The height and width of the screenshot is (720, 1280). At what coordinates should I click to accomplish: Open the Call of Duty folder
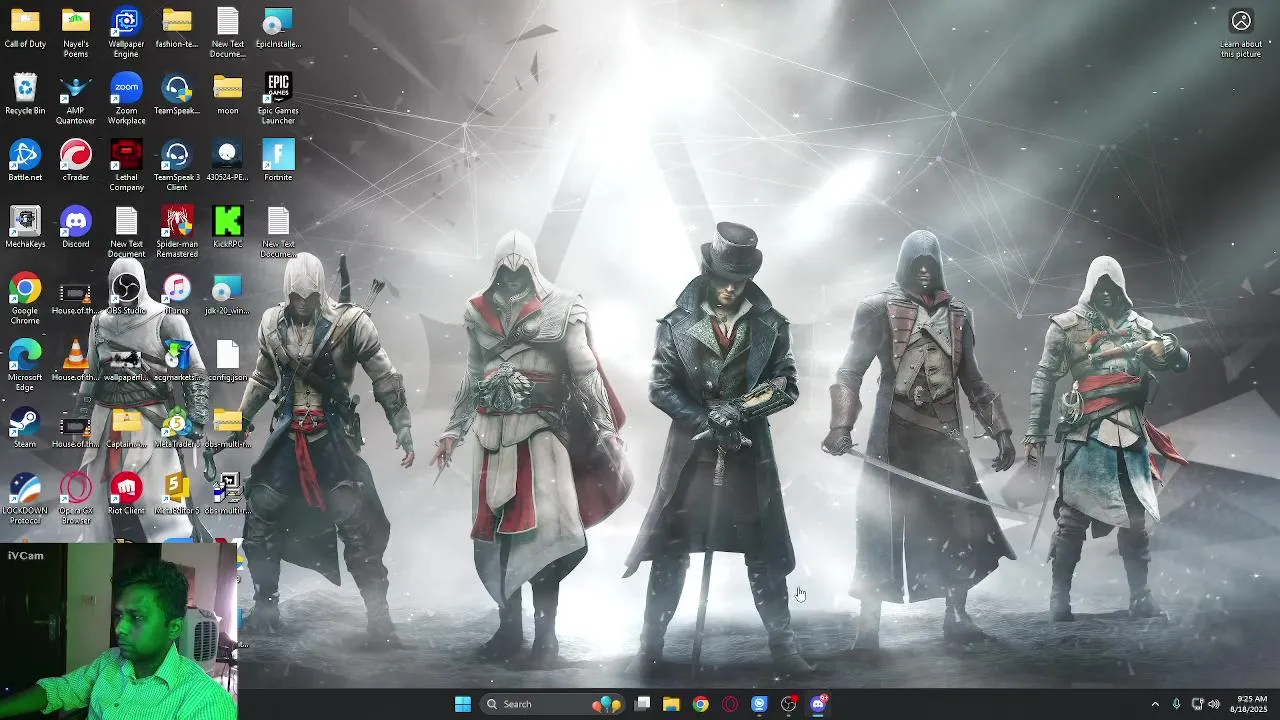click(25, 28)
